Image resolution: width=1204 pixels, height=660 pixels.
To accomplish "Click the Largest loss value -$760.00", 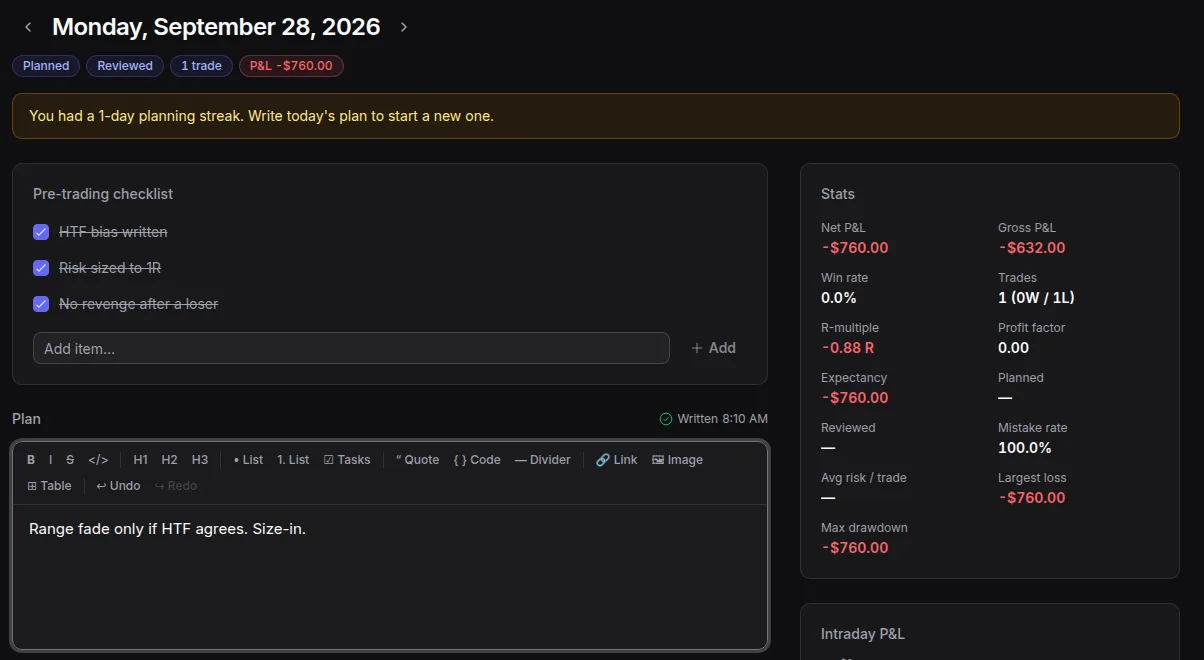I will point(1032,498).
